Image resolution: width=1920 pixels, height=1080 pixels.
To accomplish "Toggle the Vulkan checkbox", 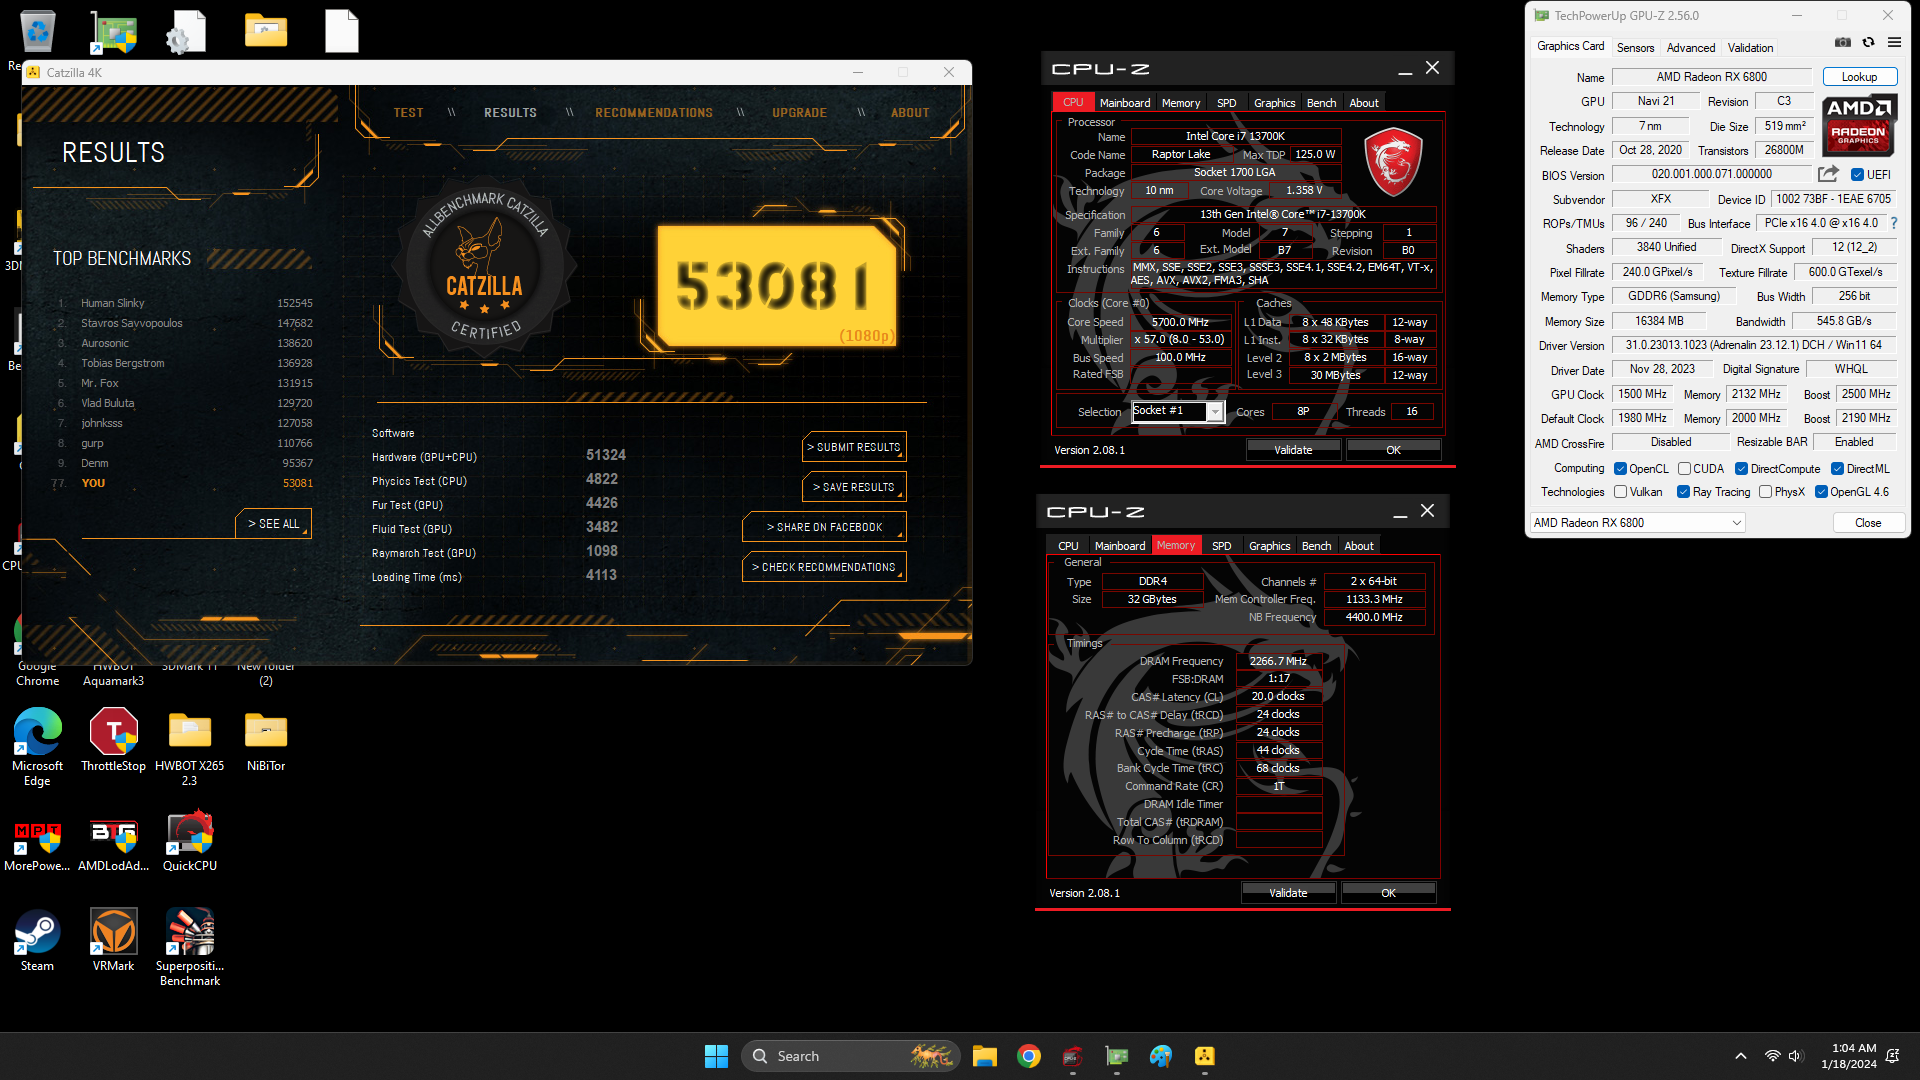I will [x=1620, y=492].
